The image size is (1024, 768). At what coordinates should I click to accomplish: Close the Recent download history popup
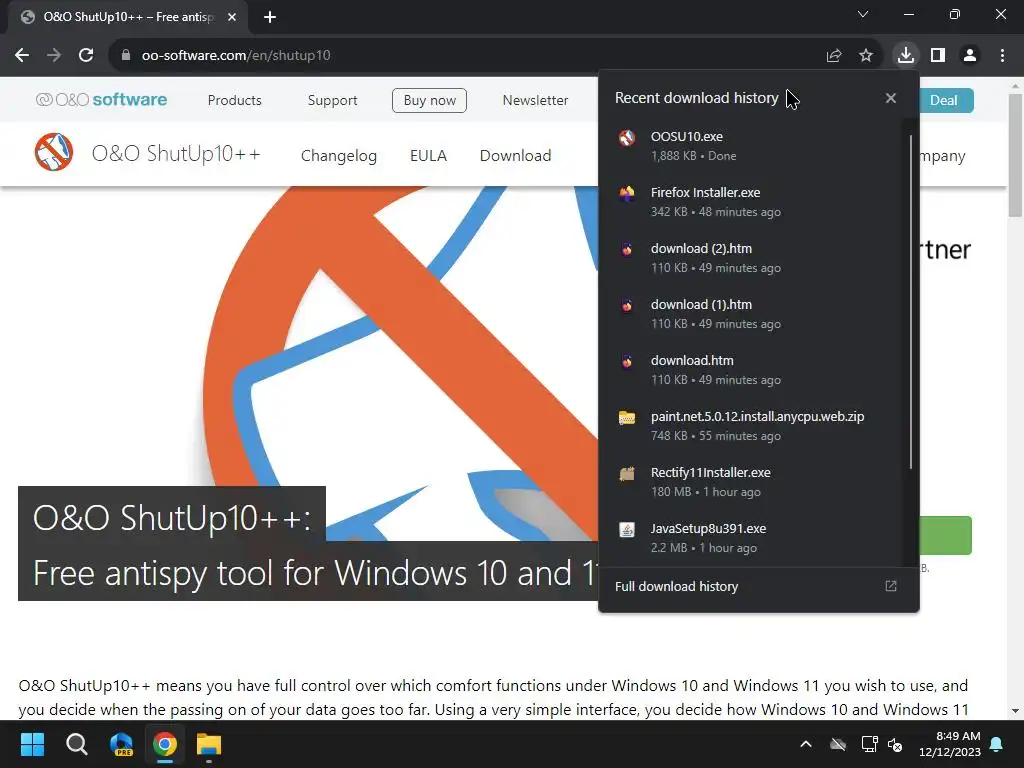(x=891, y=98)
